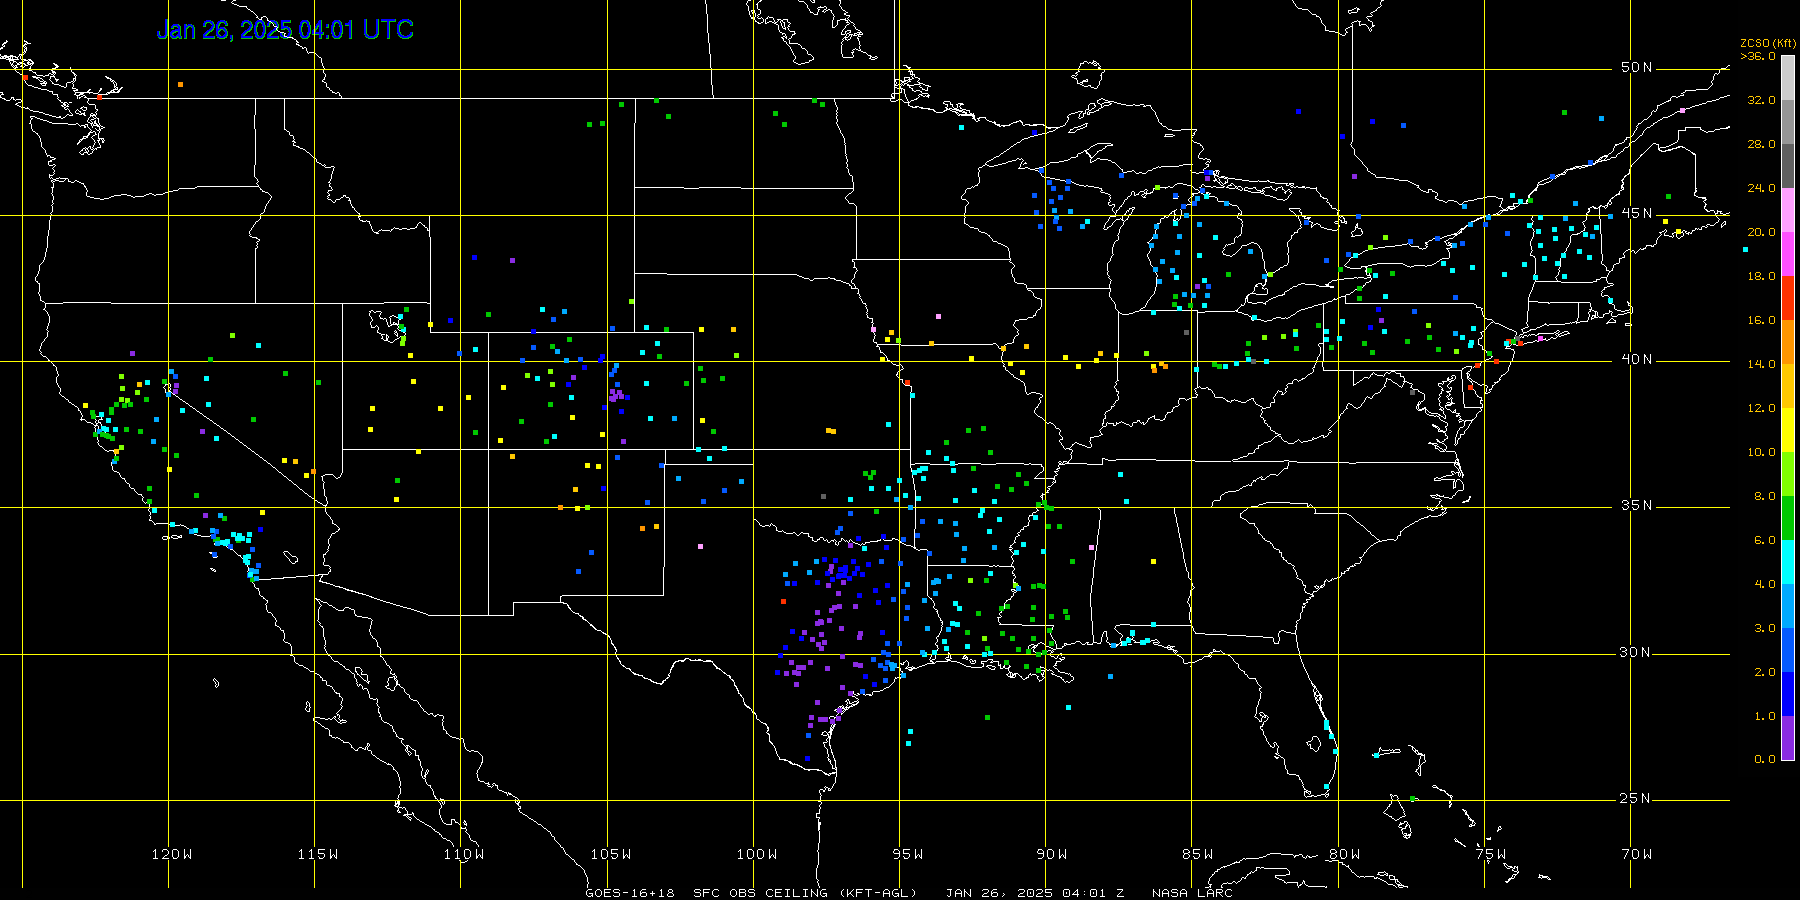
Task: Click the '100W' longitude label
Action: 757,854
